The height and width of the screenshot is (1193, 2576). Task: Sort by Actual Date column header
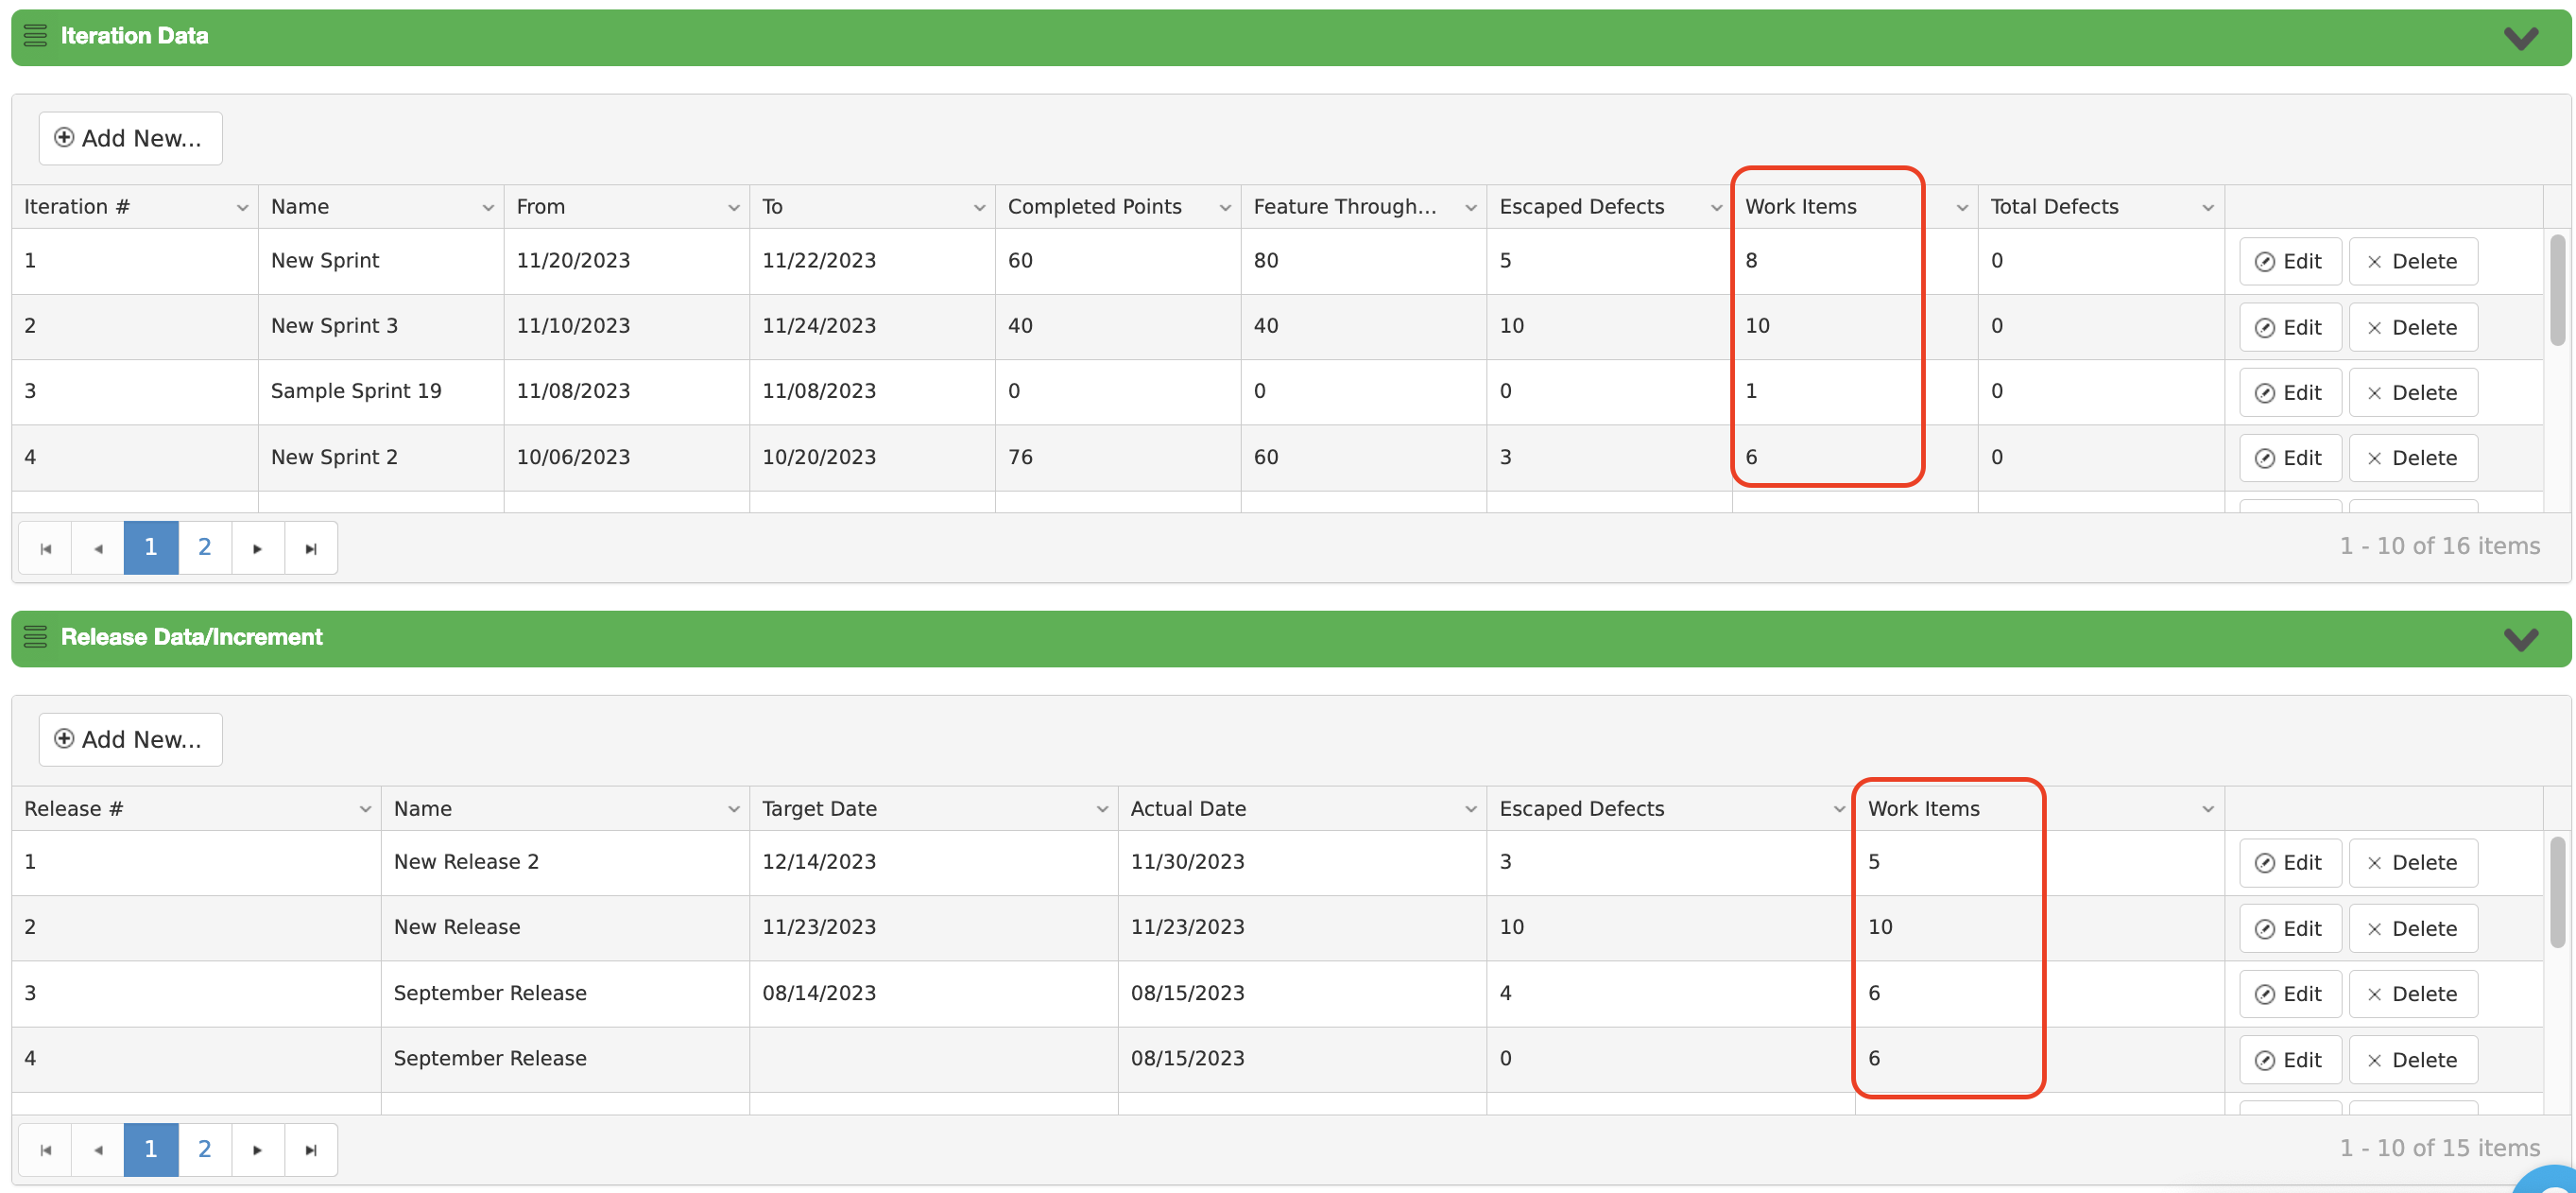pyautogui.click(x=1188, y=809)
